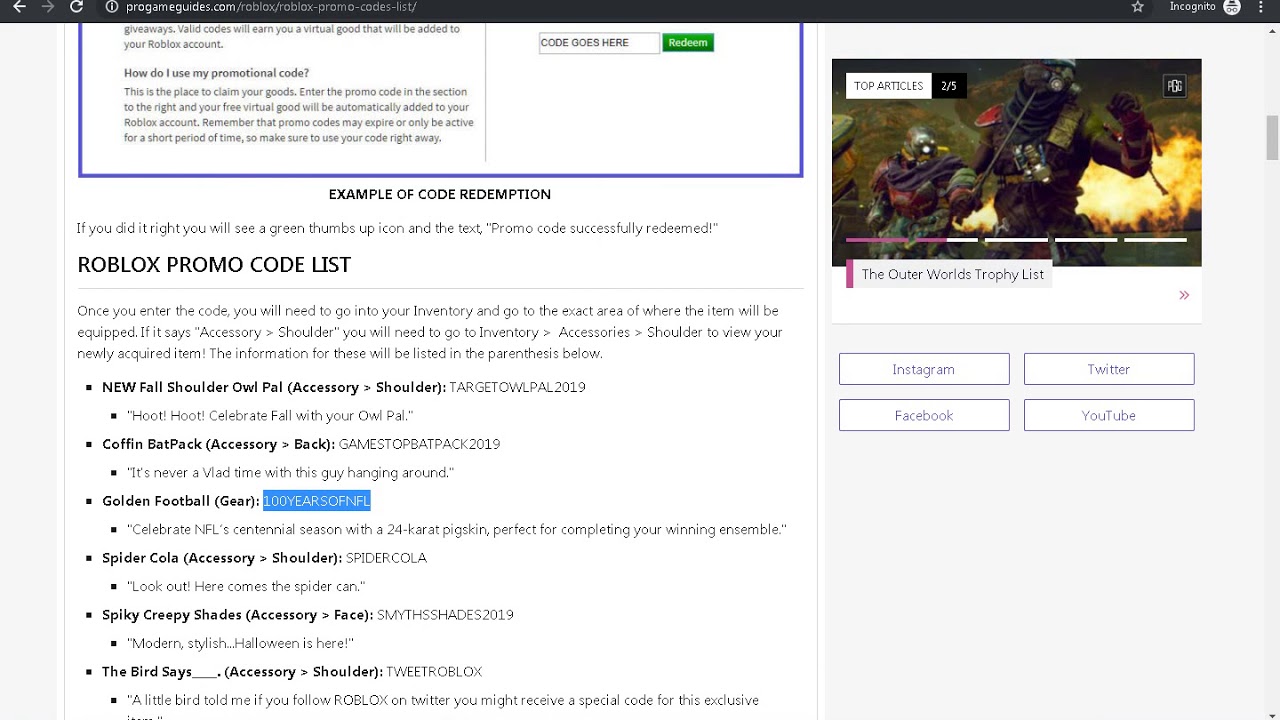Image resolution: width=1280 pixels, height=720 pixels.
Task: Open the YouTube link button
Action: click(x=1109, y=415)
